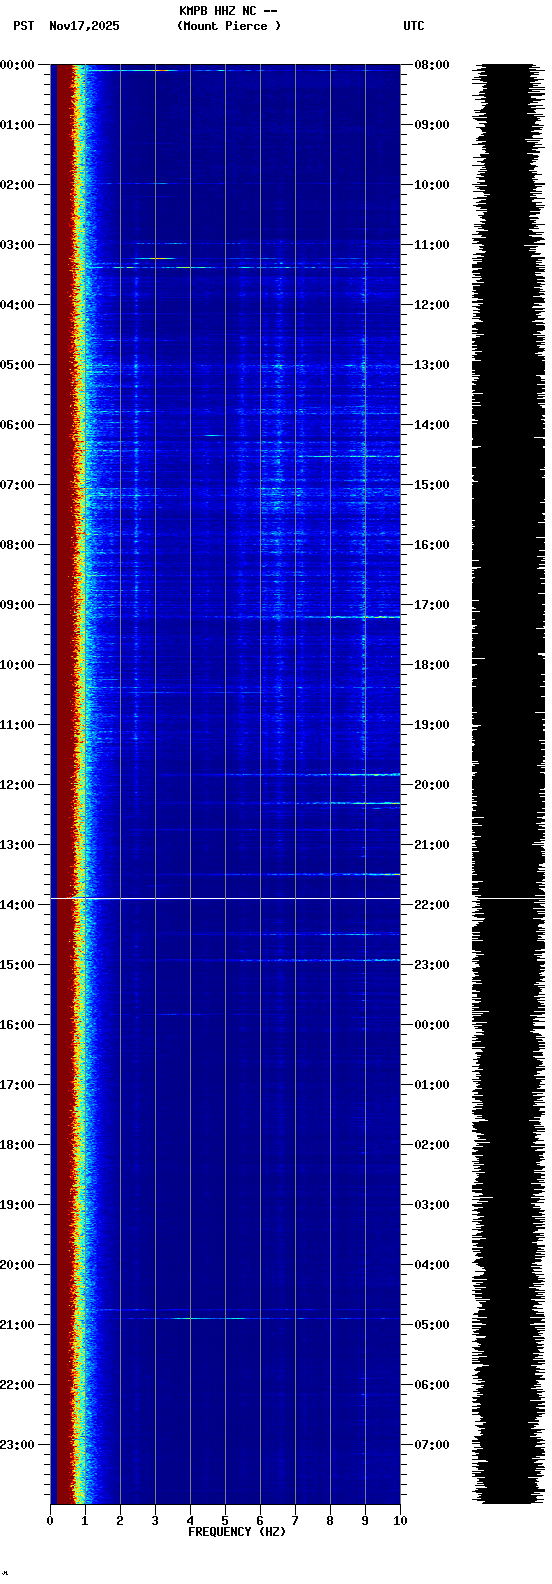This screenshot has height=1584, width=552.
Task: Click the PST axis label '07:00'
Action: (17, 485)
